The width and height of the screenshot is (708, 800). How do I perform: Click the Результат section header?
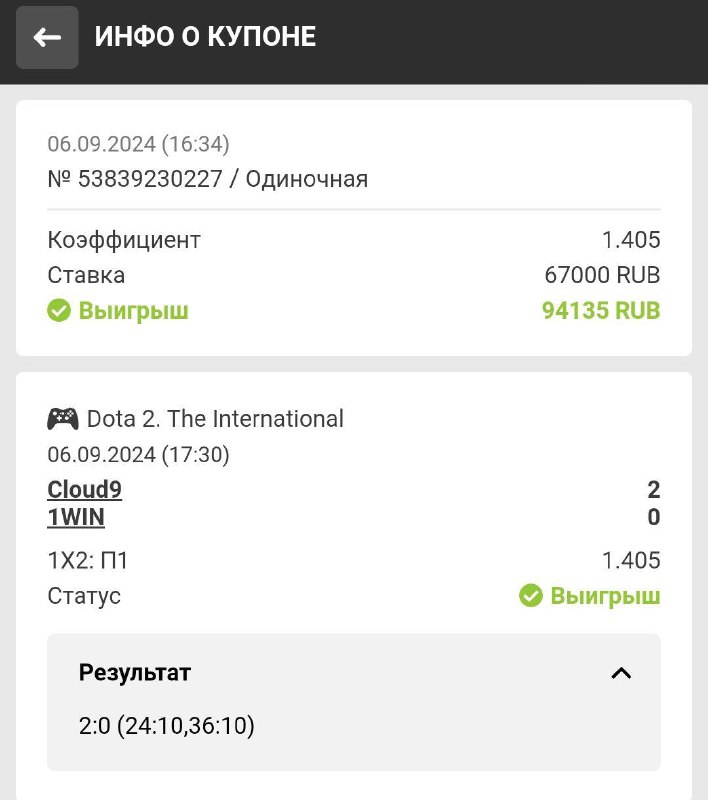click(135, 673)
